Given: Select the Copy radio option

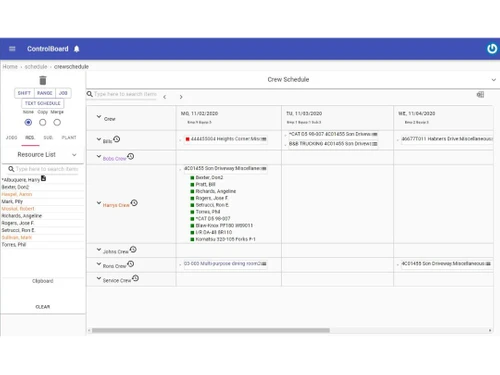Looking at the screenshot, I should [x=43, y=122].
